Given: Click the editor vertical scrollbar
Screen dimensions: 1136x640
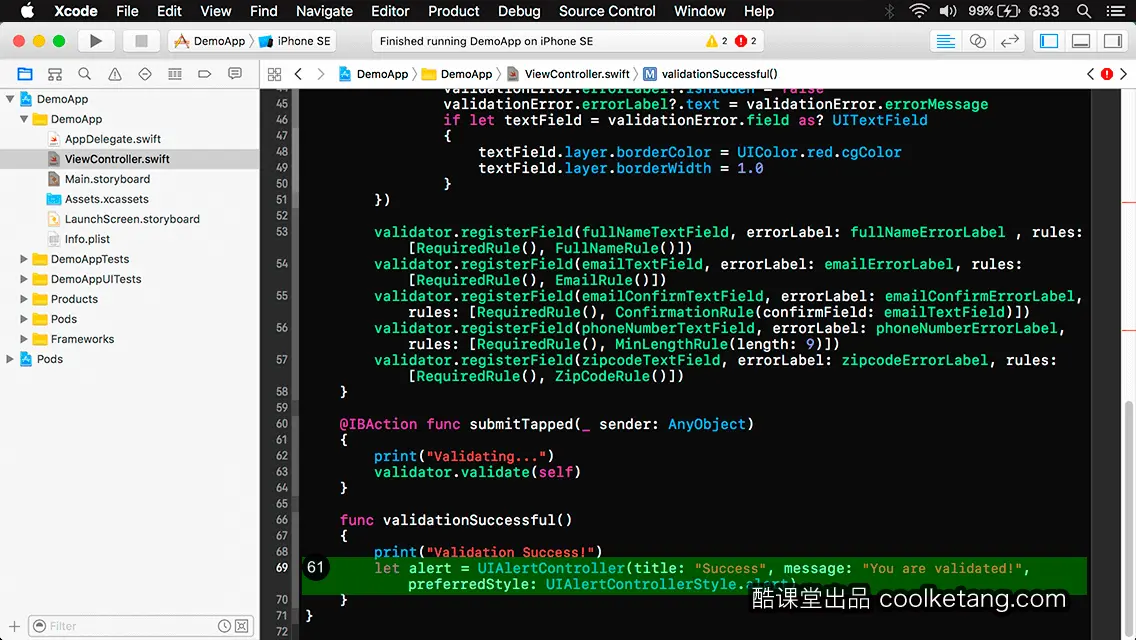Looking at the screenshot, I should 1129,518.
